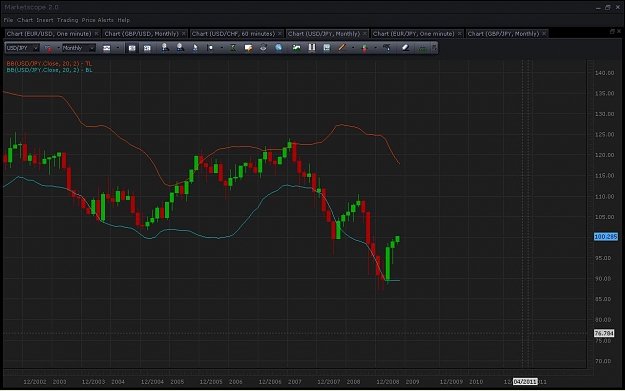
Task: Click the red icon beside the USD/JPY symbol box
Action: (48, 48)
